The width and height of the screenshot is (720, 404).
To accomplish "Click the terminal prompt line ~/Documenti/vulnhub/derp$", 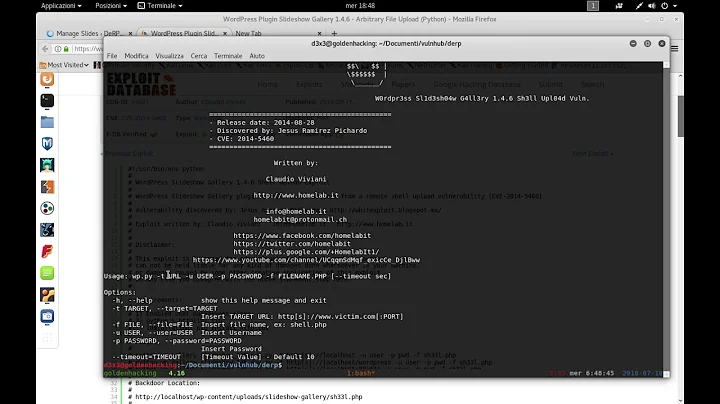I will pyautogui.click(x=193, y=365).
